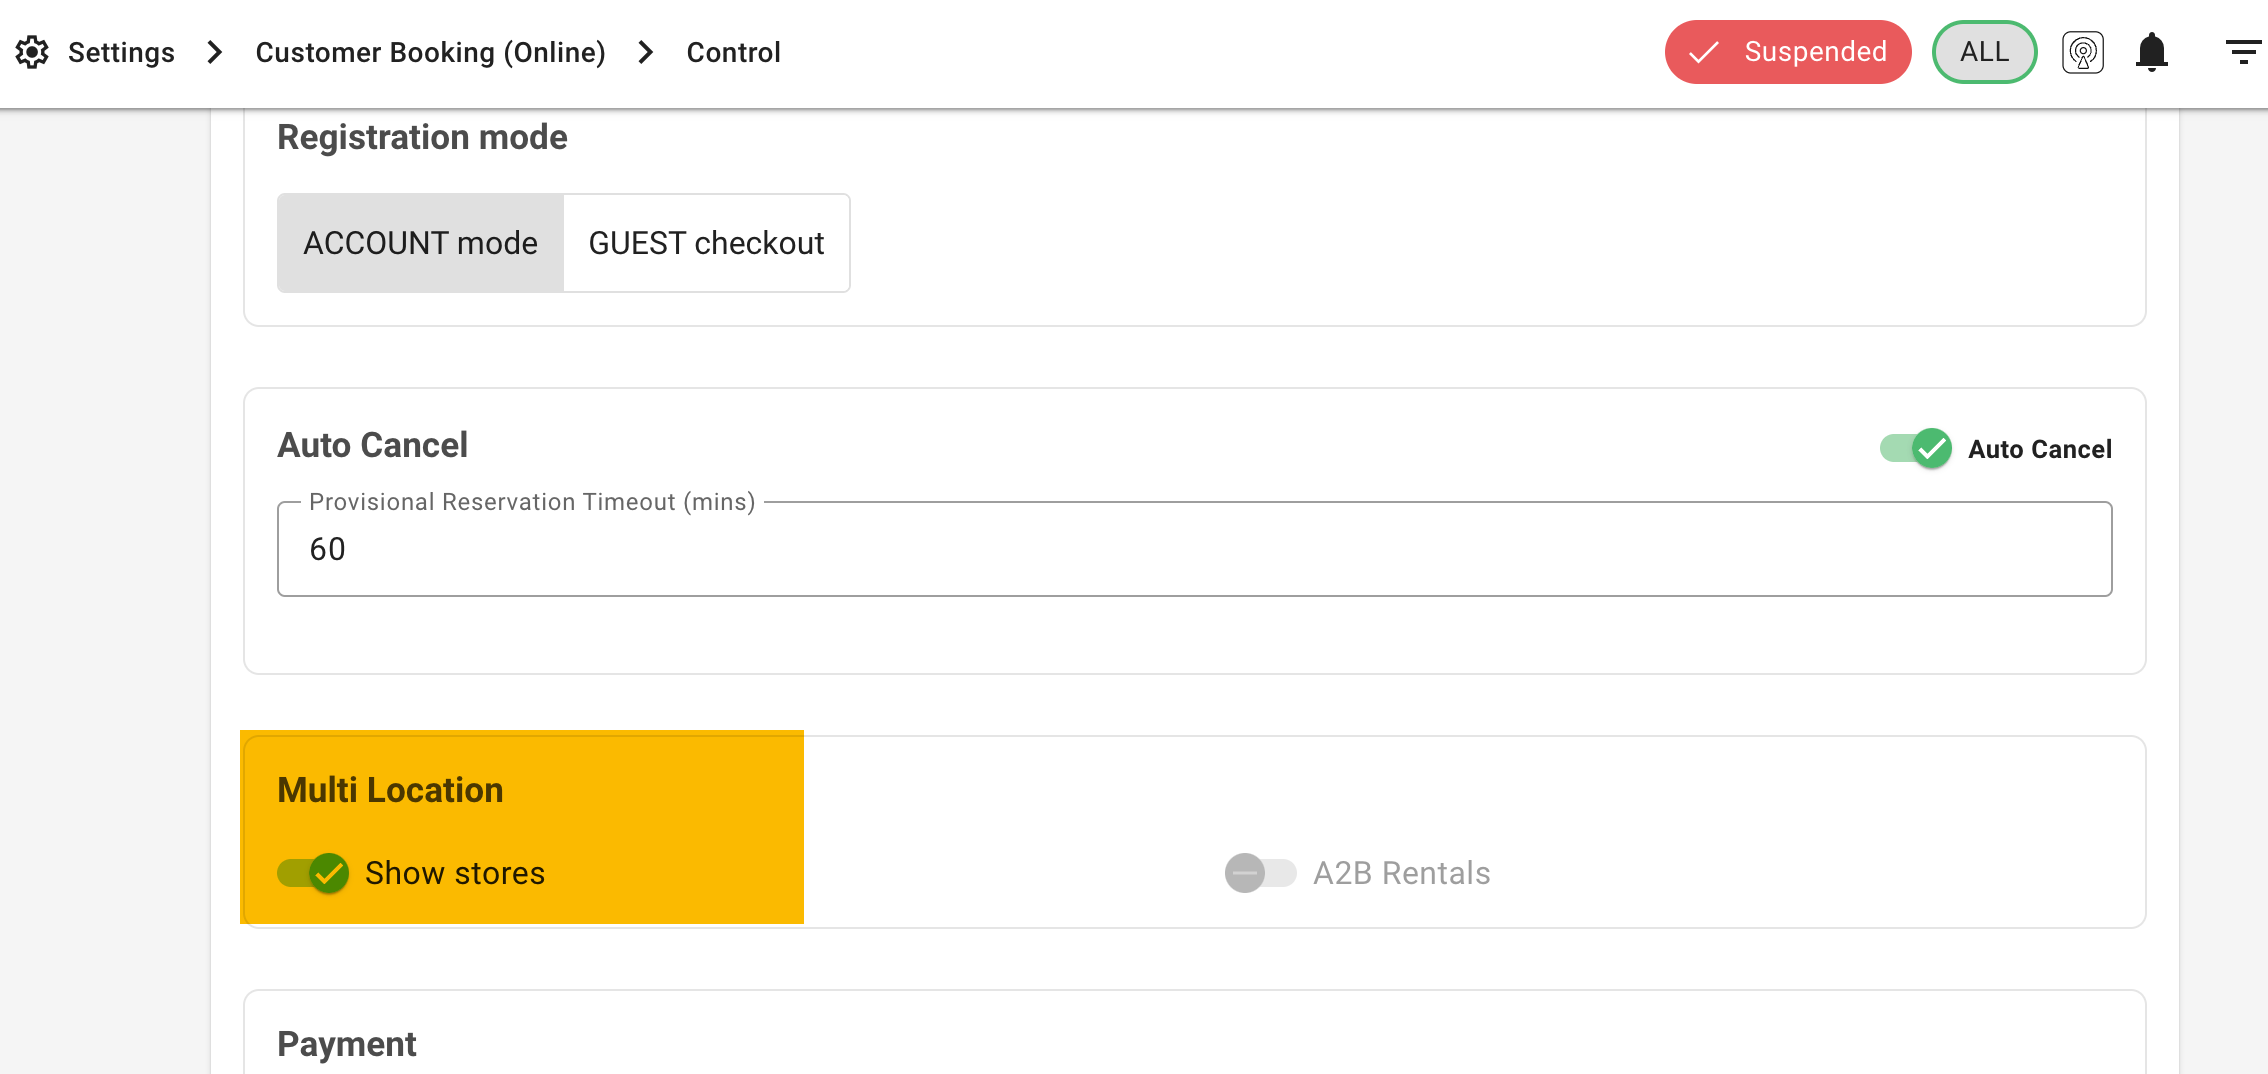
Task: Toggle the Auto Cancel switch
Action: 1915,449
